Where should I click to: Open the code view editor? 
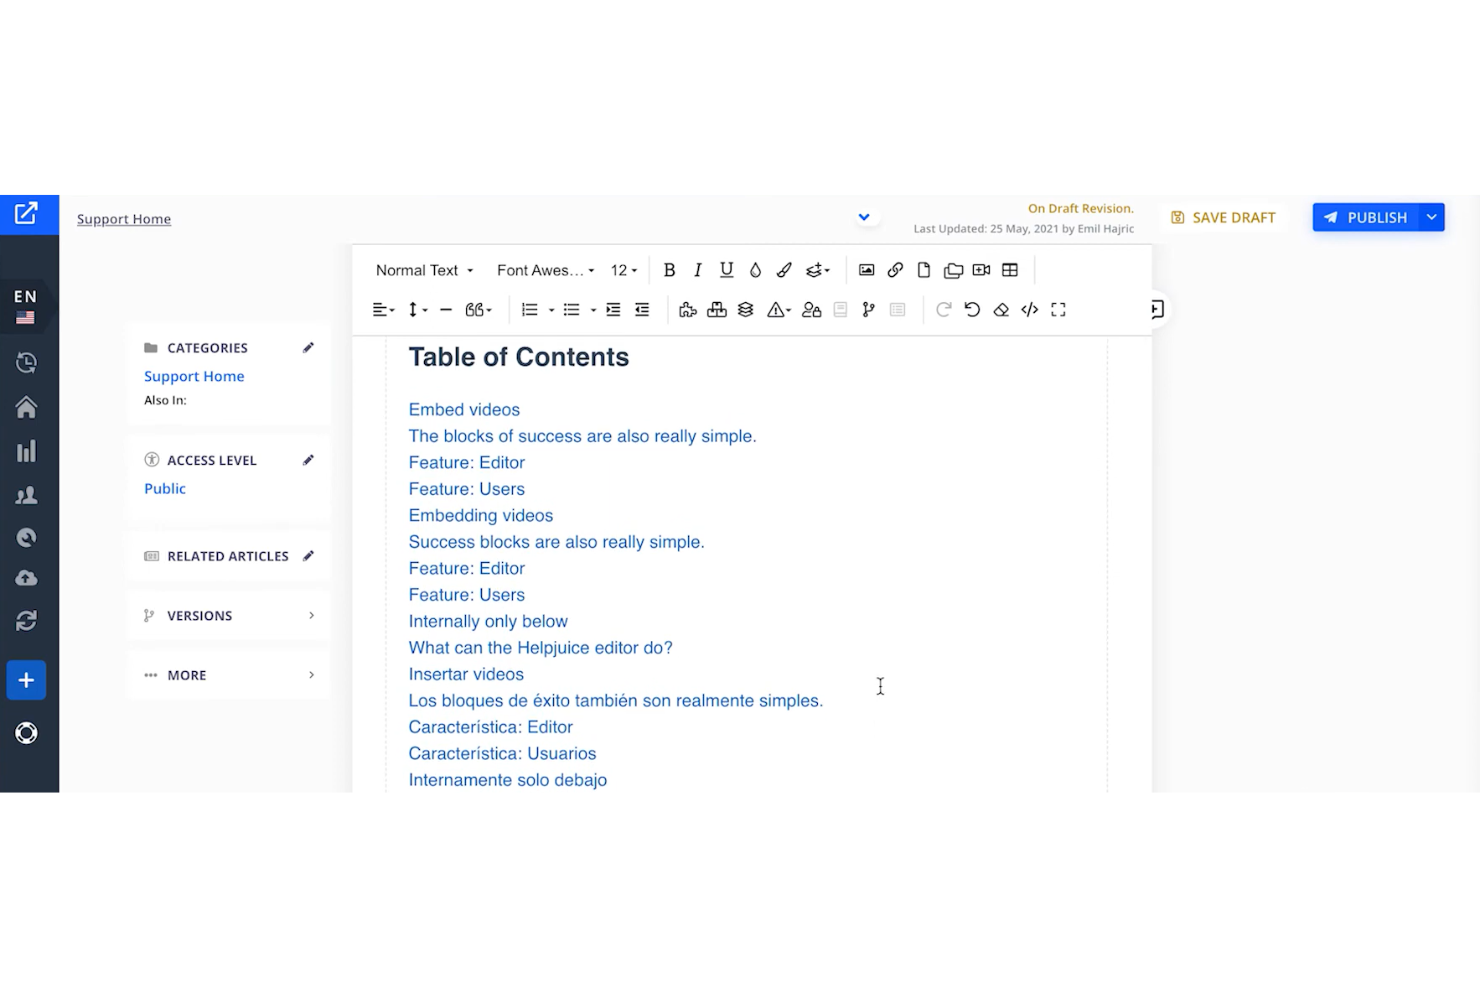pos(1029,310)
